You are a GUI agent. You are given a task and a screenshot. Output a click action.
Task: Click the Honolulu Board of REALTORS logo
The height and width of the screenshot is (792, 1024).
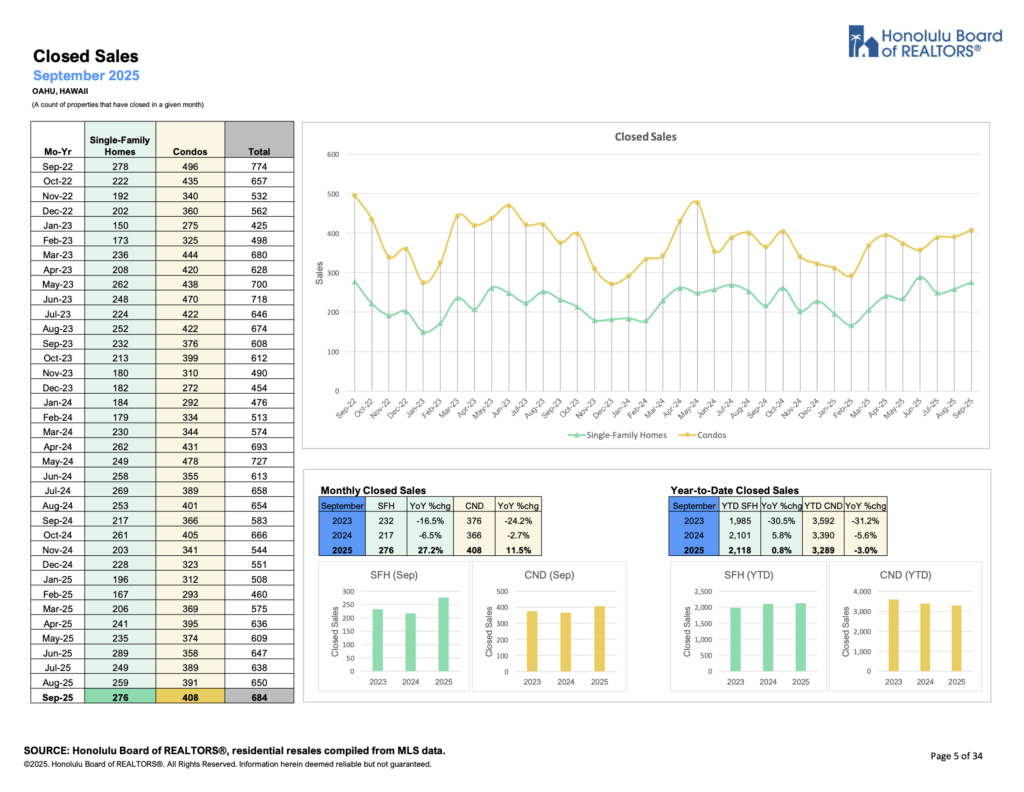point(914,44)
